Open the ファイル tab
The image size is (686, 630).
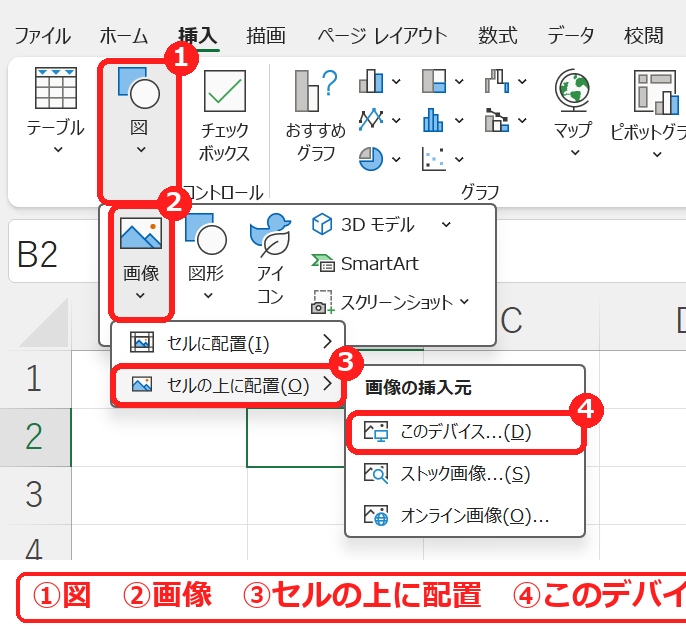(42, 36)
